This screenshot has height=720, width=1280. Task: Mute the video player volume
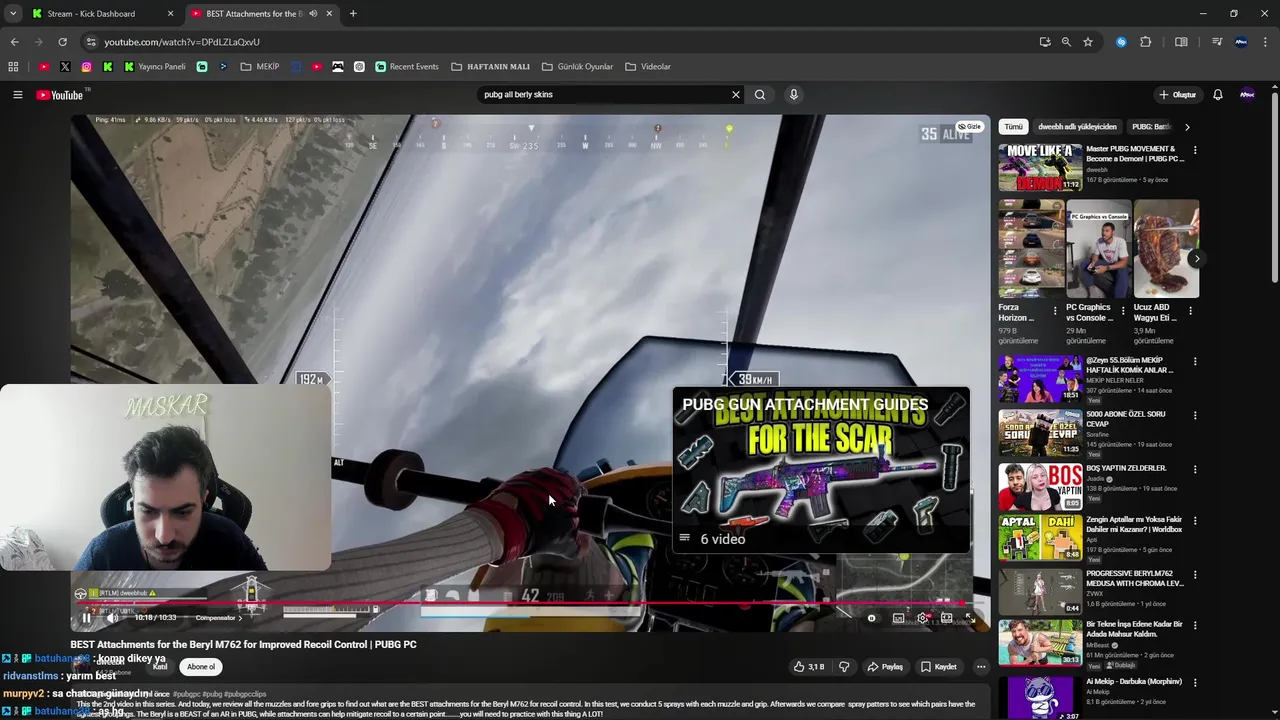(x=112, y=618)
